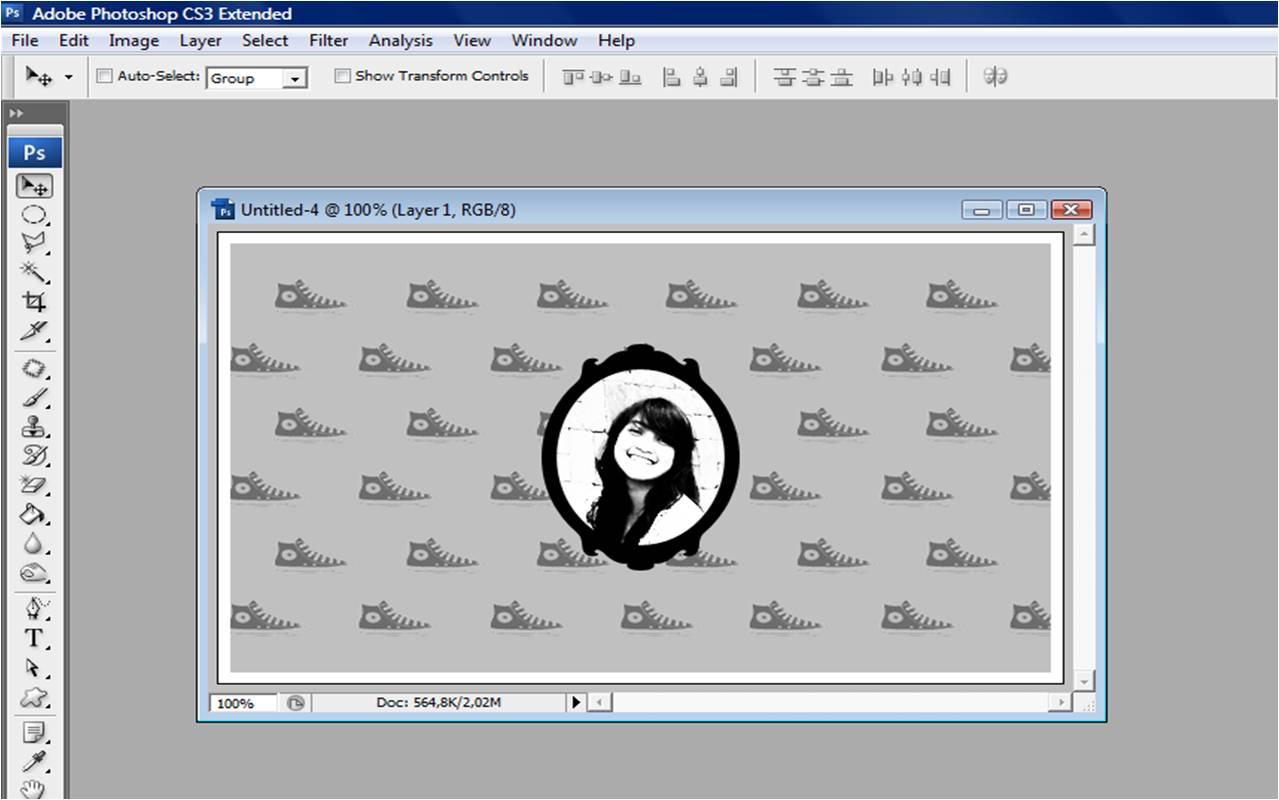The image size is (1279, 800).
Task: Click Distribute Vertical Centers icon
Action: tap(813, 77)
